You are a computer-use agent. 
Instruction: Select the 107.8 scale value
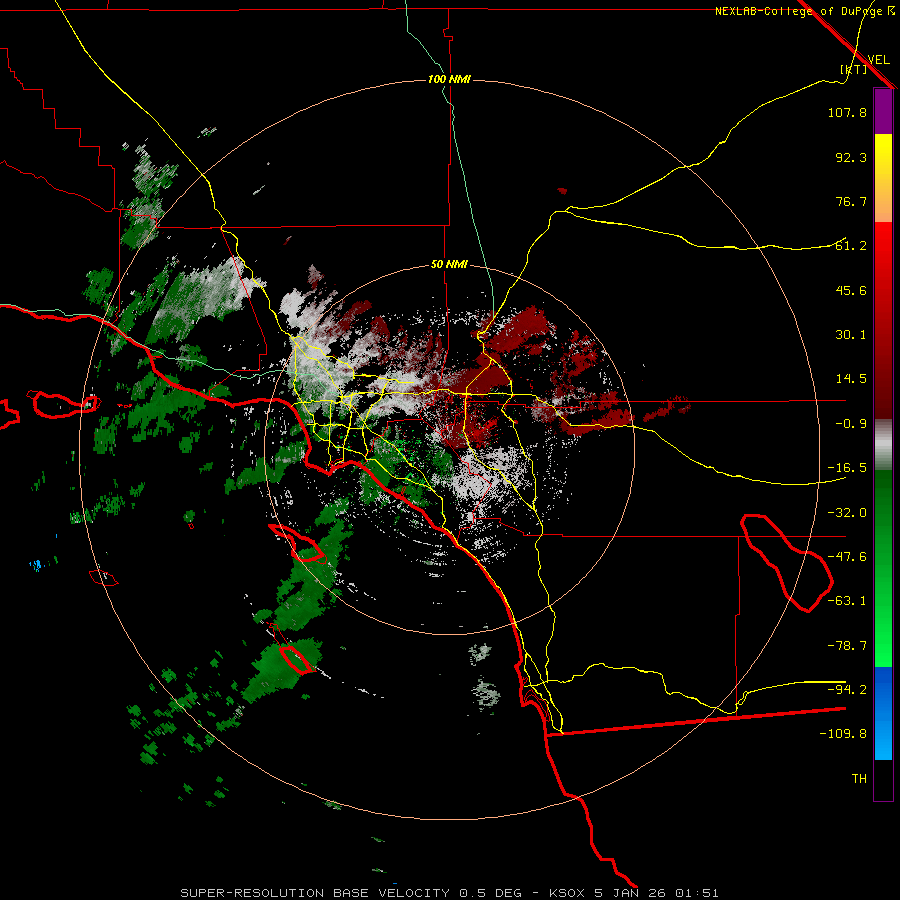click(x=847, y=112)
